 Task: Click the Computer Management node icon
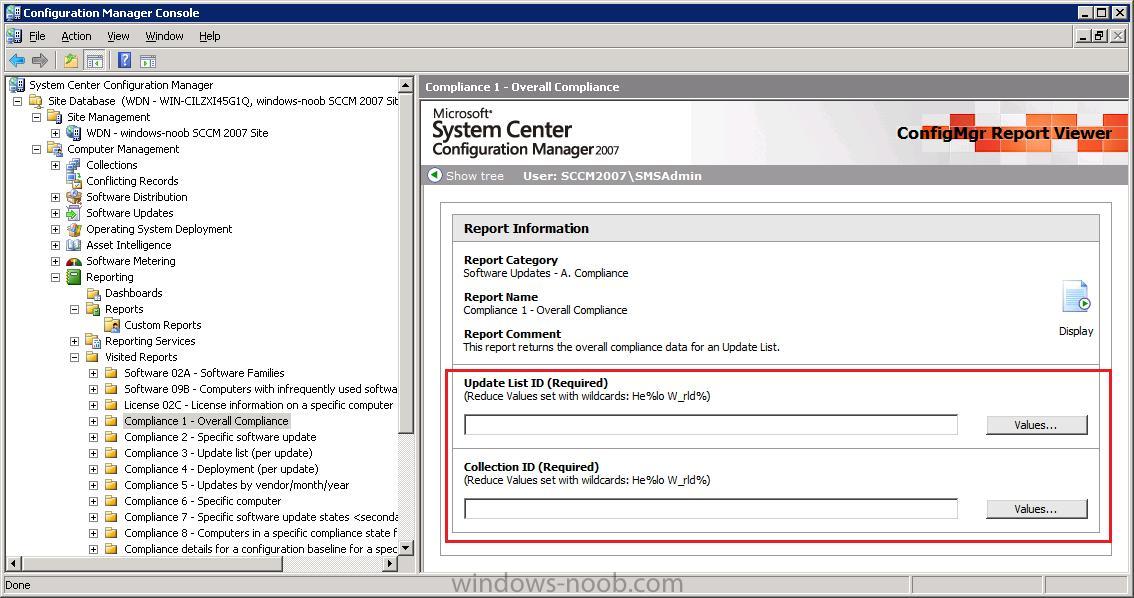[x=54, y=148]
